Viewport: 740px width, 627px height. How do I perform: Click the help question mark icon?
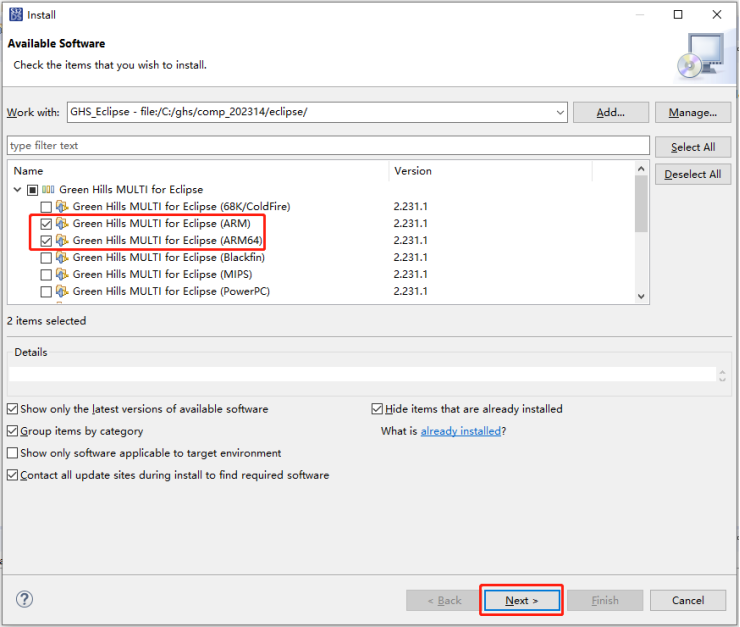25,599
